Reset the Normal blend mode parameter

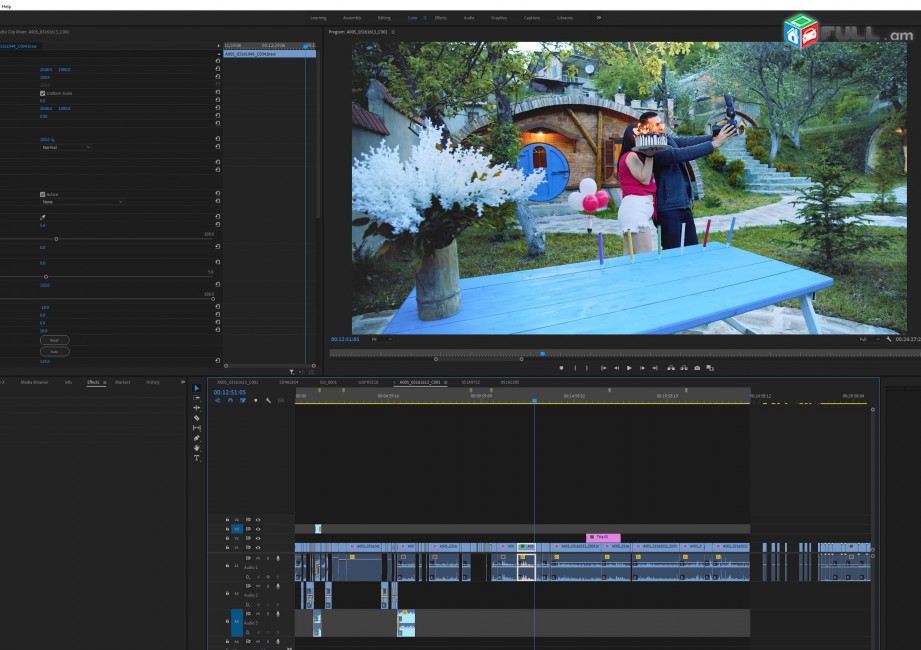tap(218, 147)
